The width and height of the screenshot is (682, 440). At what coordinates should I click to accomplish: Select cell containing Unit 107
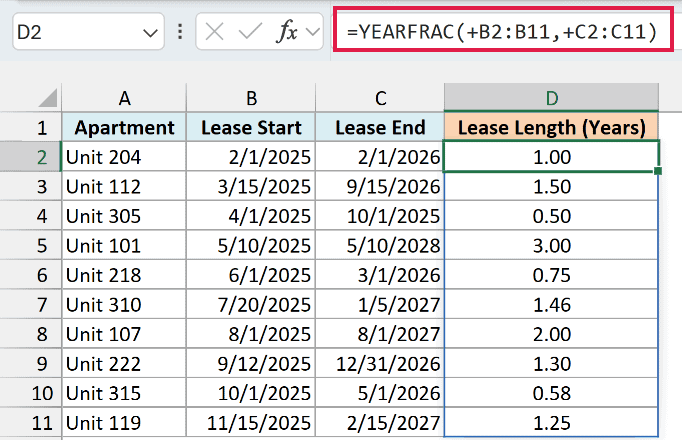click(124, 334)
